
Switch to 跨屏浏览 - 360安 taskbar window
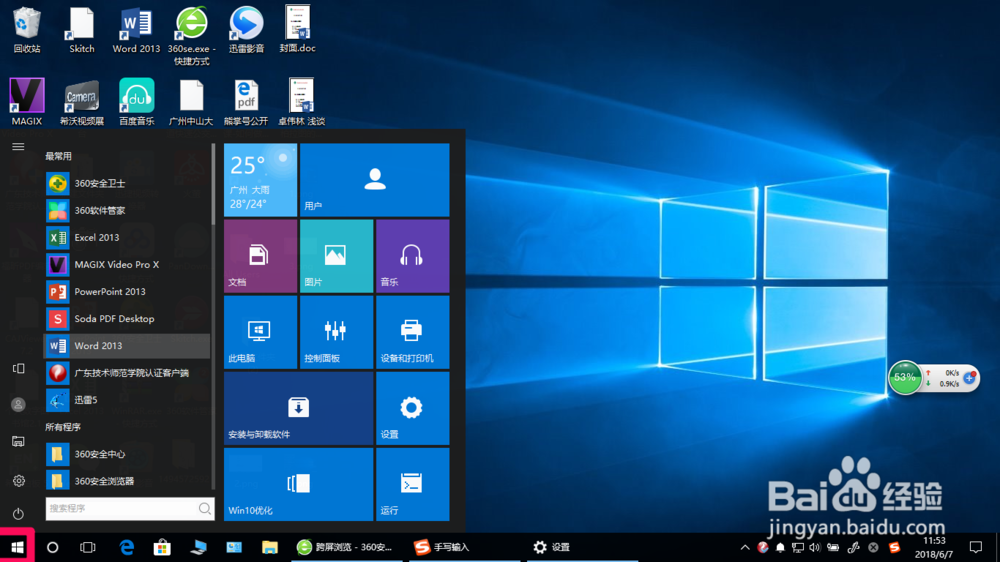[x=345, y=547]
